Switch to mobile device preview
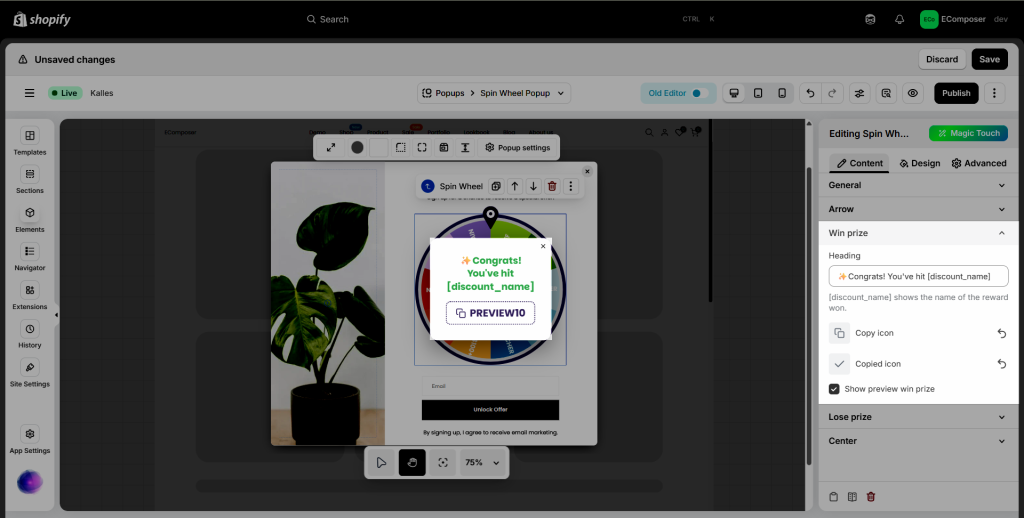The image size is (1024, 518). (x=782, y=93)
